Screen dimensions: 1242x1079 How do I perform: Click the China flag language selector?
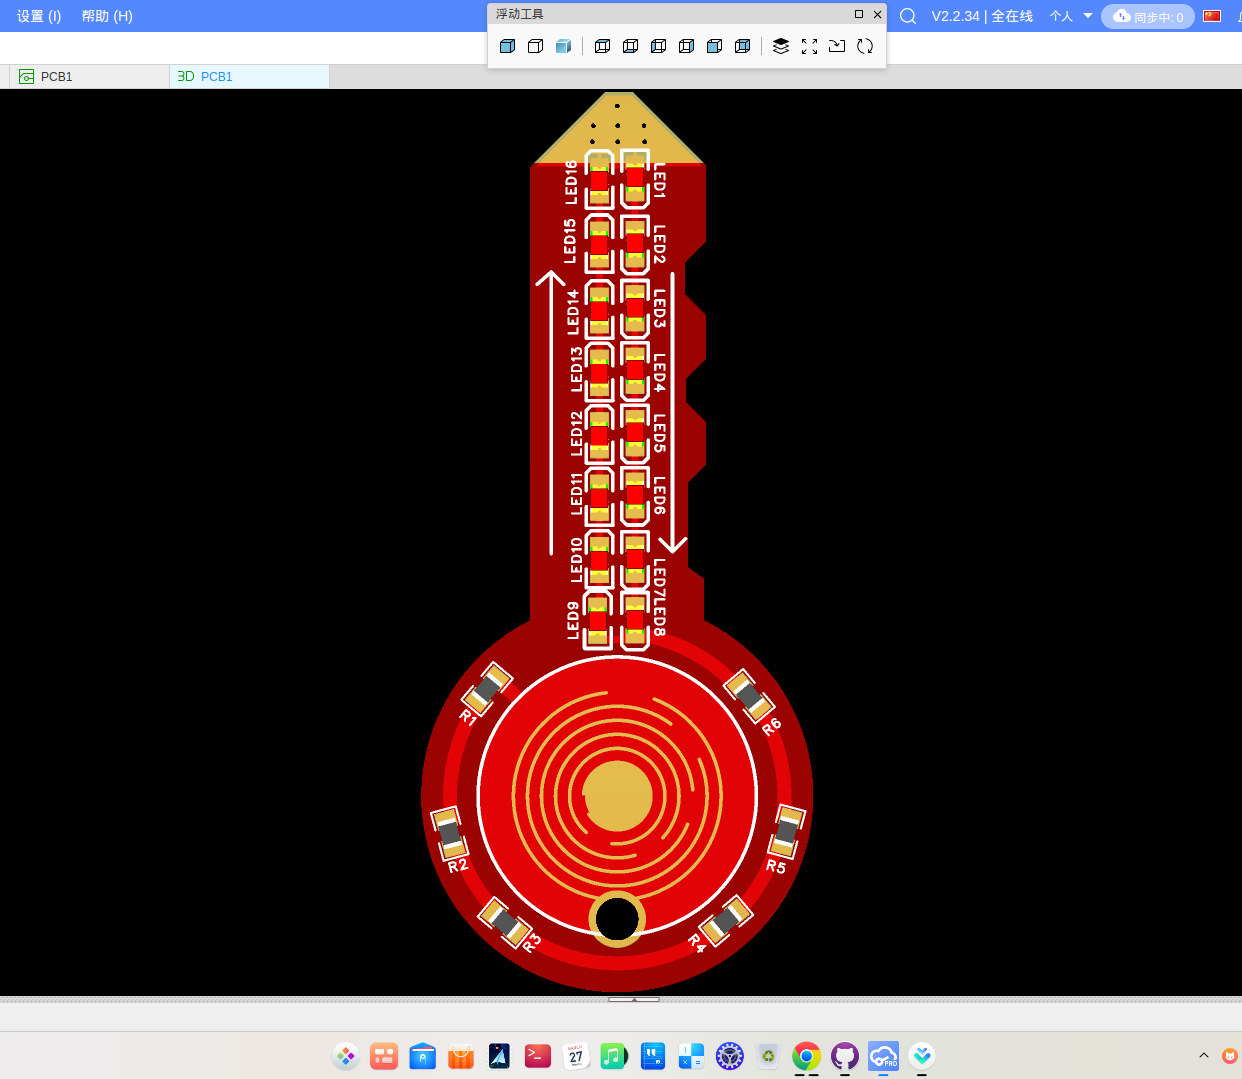pos(1212,16)
